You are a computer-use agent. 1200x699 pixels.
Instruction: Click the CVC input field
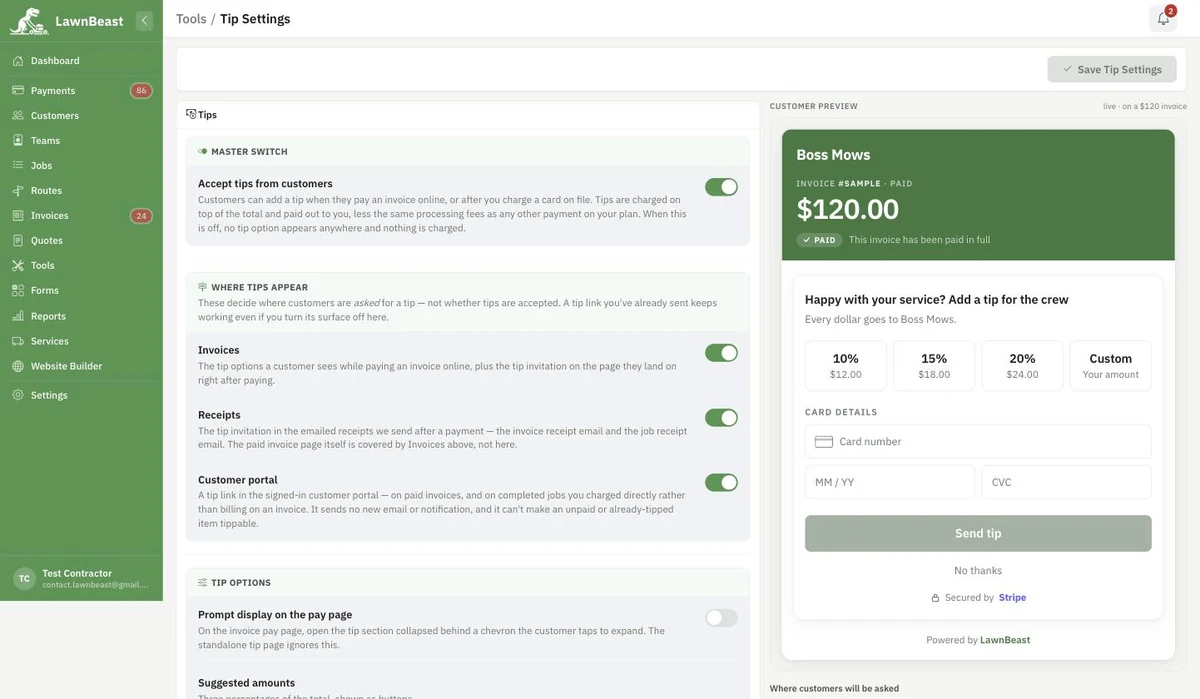(x=1067, y=482)
